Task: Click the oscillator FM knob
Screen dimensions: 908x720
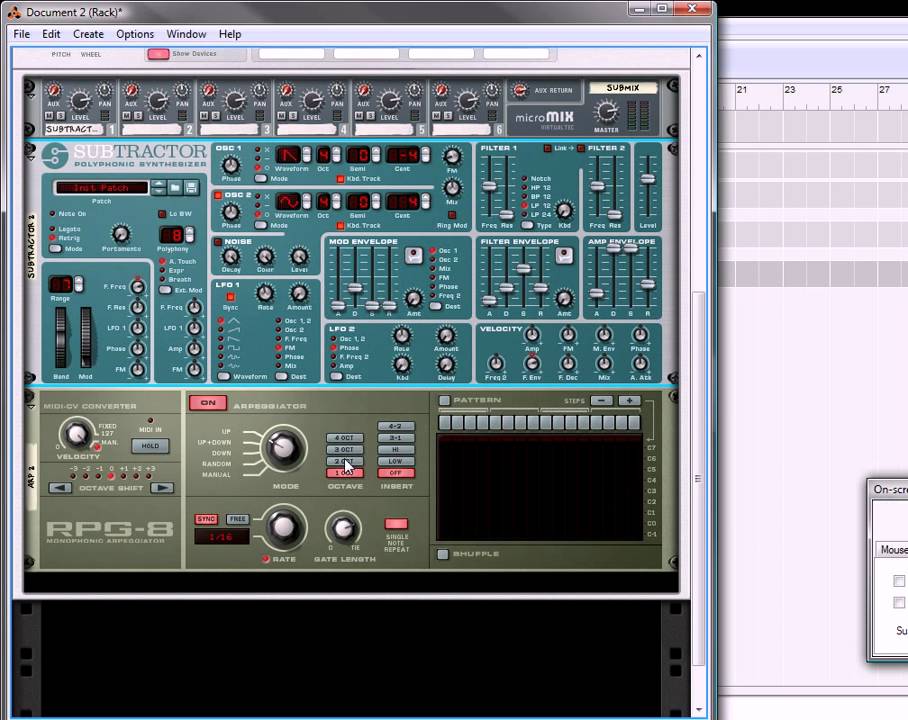Action: click(452, 156)
